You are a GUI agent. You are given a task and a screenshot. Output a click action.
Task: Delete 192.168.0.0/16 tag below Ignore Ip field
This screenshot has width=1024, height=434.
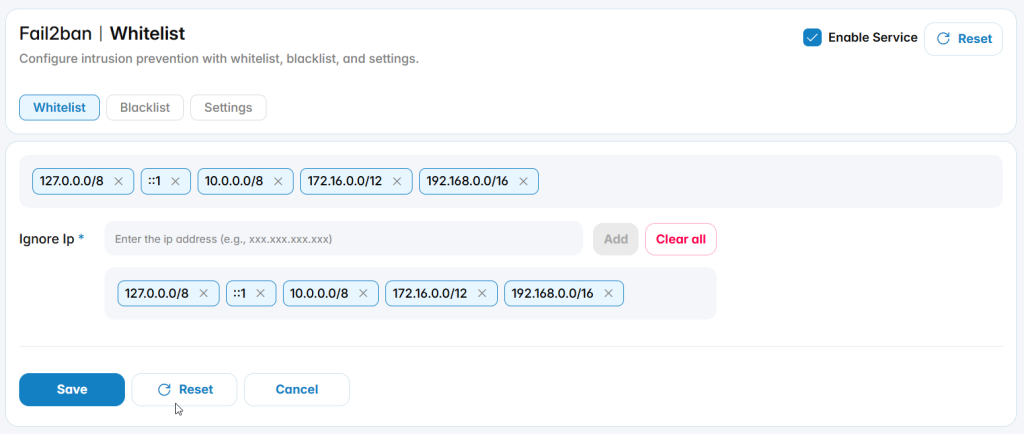[608, 294]
